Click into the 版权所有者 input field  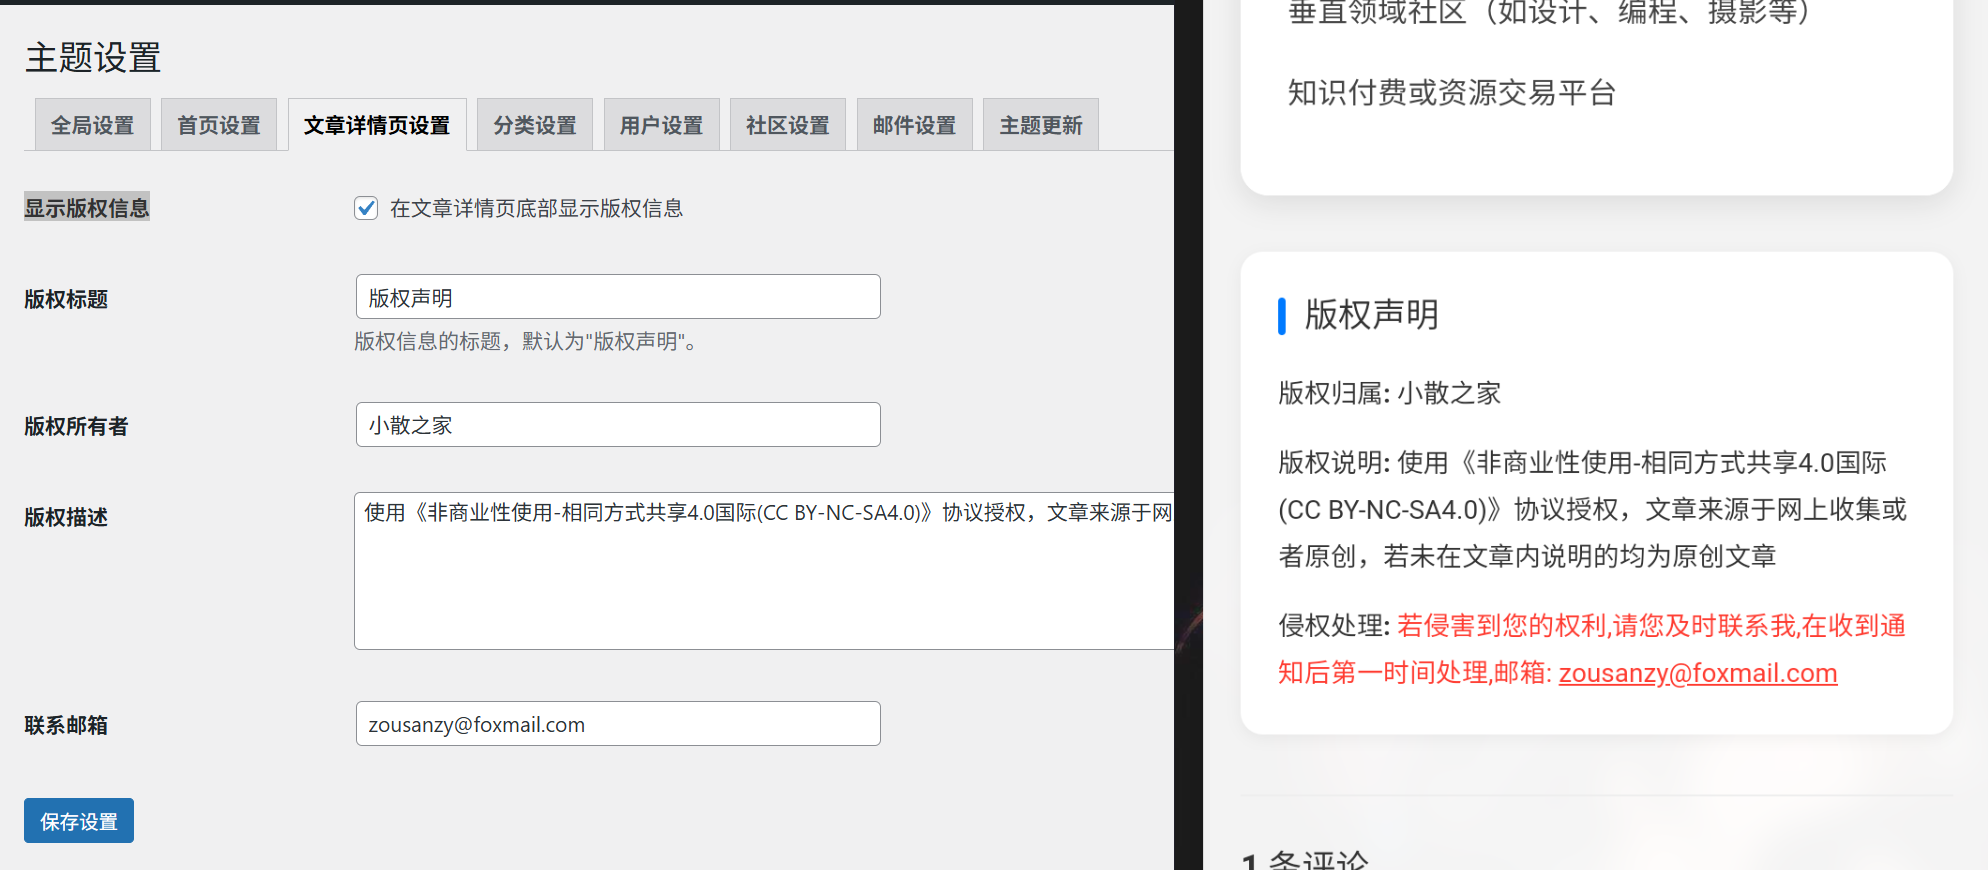coord(617,425)
